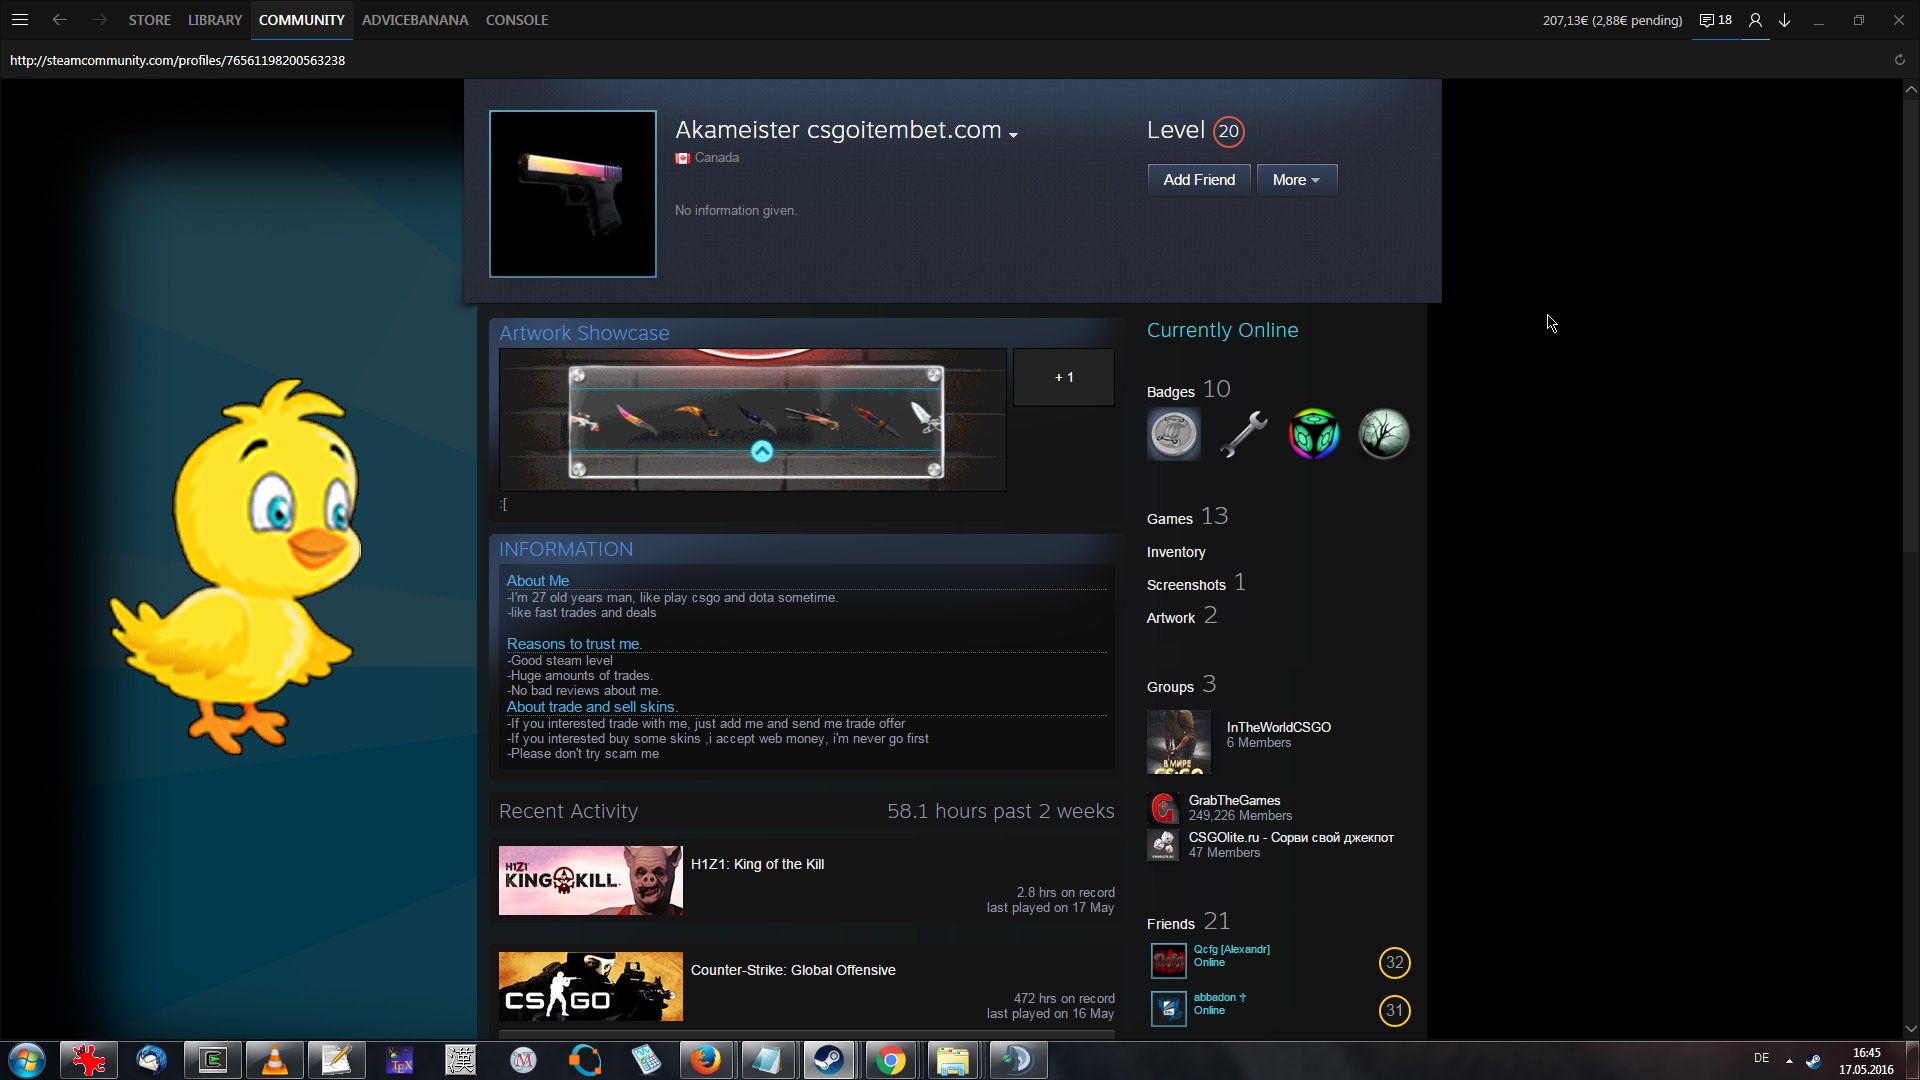Reload page with refresh icon
Viewport: 1920px width, 1080px height.
pyautogui.click(x=1899, y=60)
